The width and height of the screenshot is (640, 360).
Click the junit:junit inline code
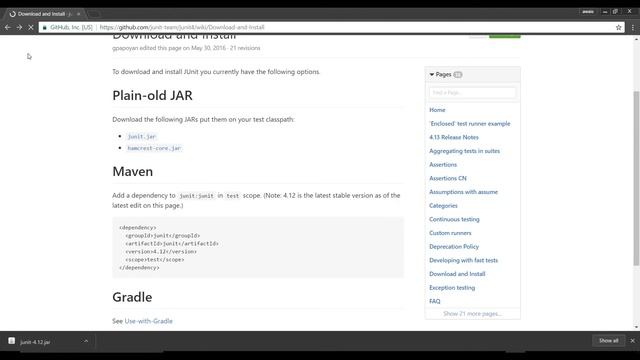click(x=196, y=196)
